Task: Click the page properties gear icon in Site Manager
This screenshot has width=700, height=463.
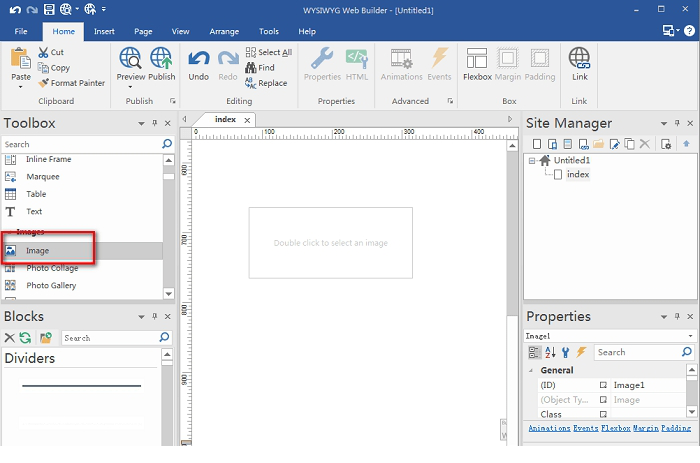Action: [x=666, y=144]
